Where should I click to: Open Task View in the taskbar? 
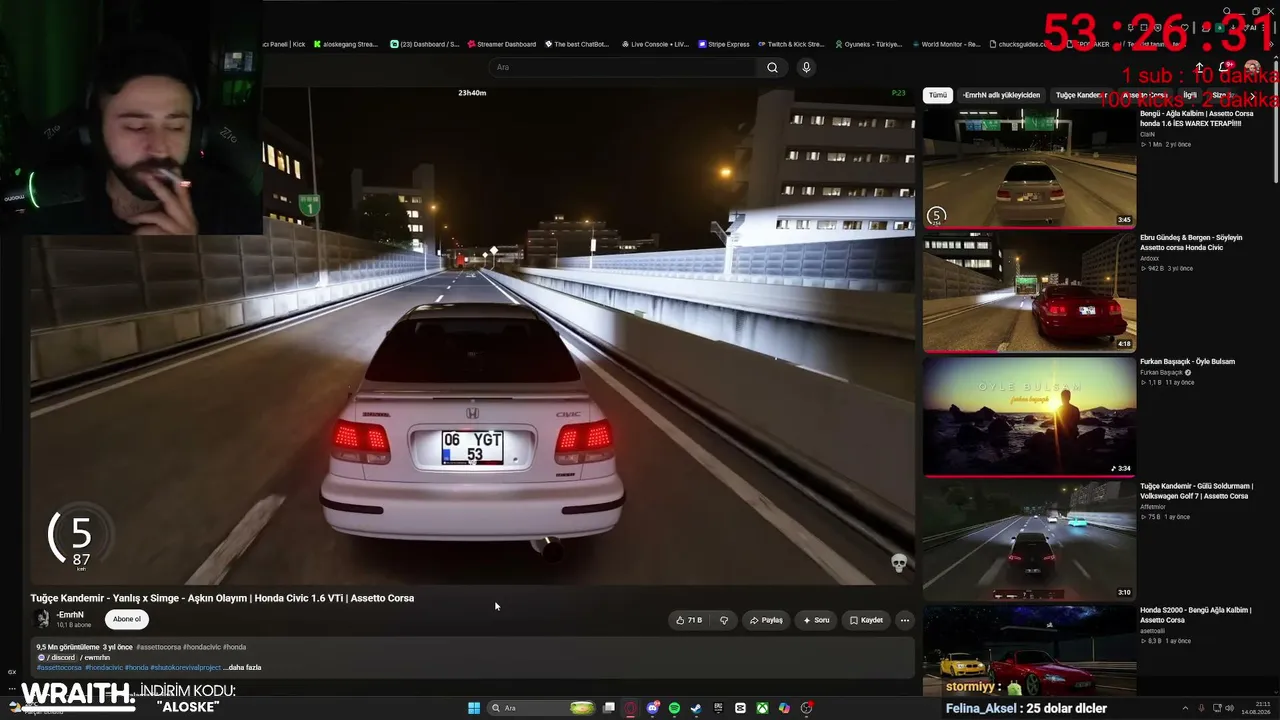pos(608,708)
